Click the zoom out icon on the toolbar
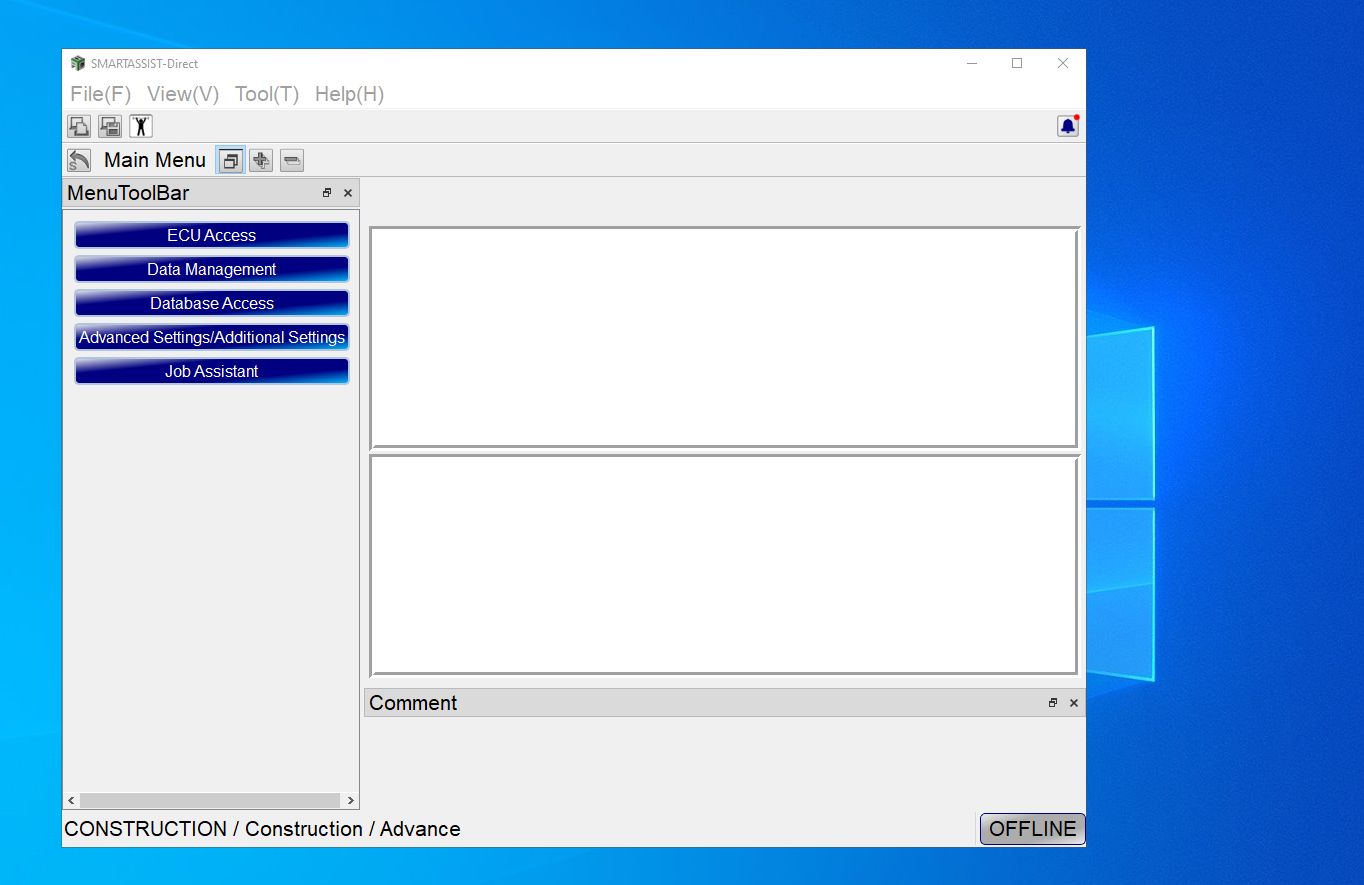 tap(291, 160)
